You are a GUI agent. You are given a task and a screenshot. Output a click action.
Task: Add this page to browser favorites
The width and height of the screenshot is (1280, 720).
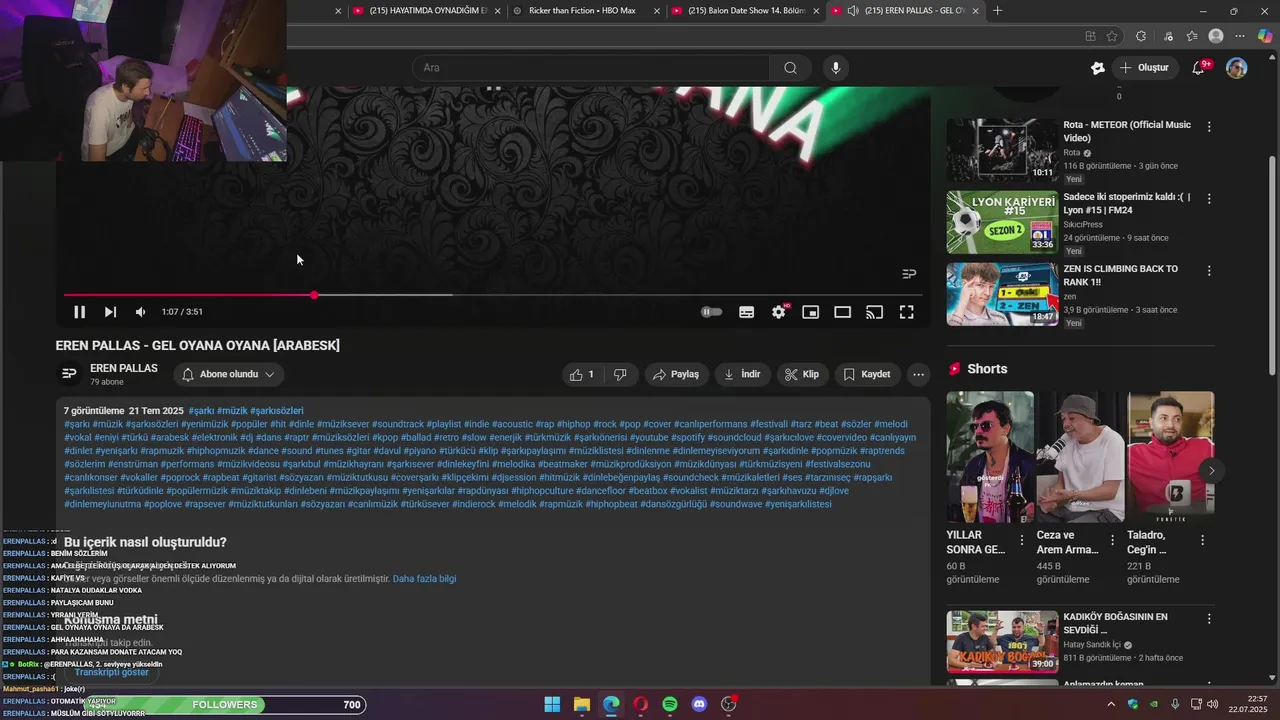(x=1112, y=36)
